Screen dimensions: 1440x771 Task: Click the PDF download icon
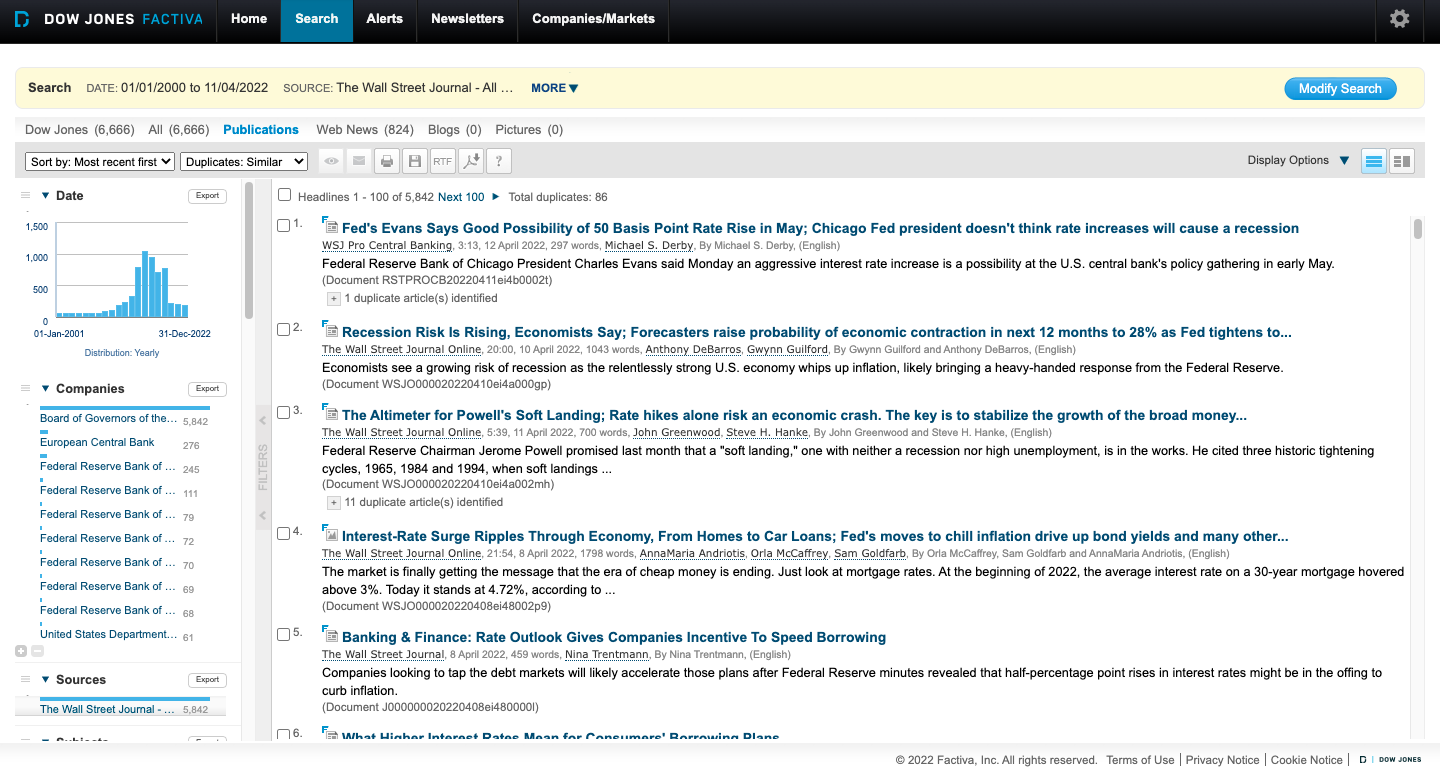click(x=471, y=161)
